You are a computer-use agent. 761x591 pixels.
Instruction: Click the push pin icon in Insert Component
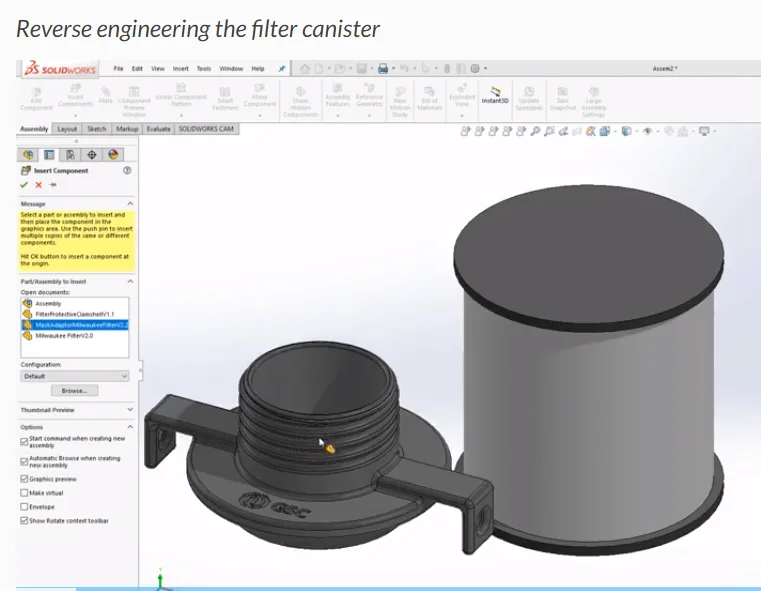53,185
